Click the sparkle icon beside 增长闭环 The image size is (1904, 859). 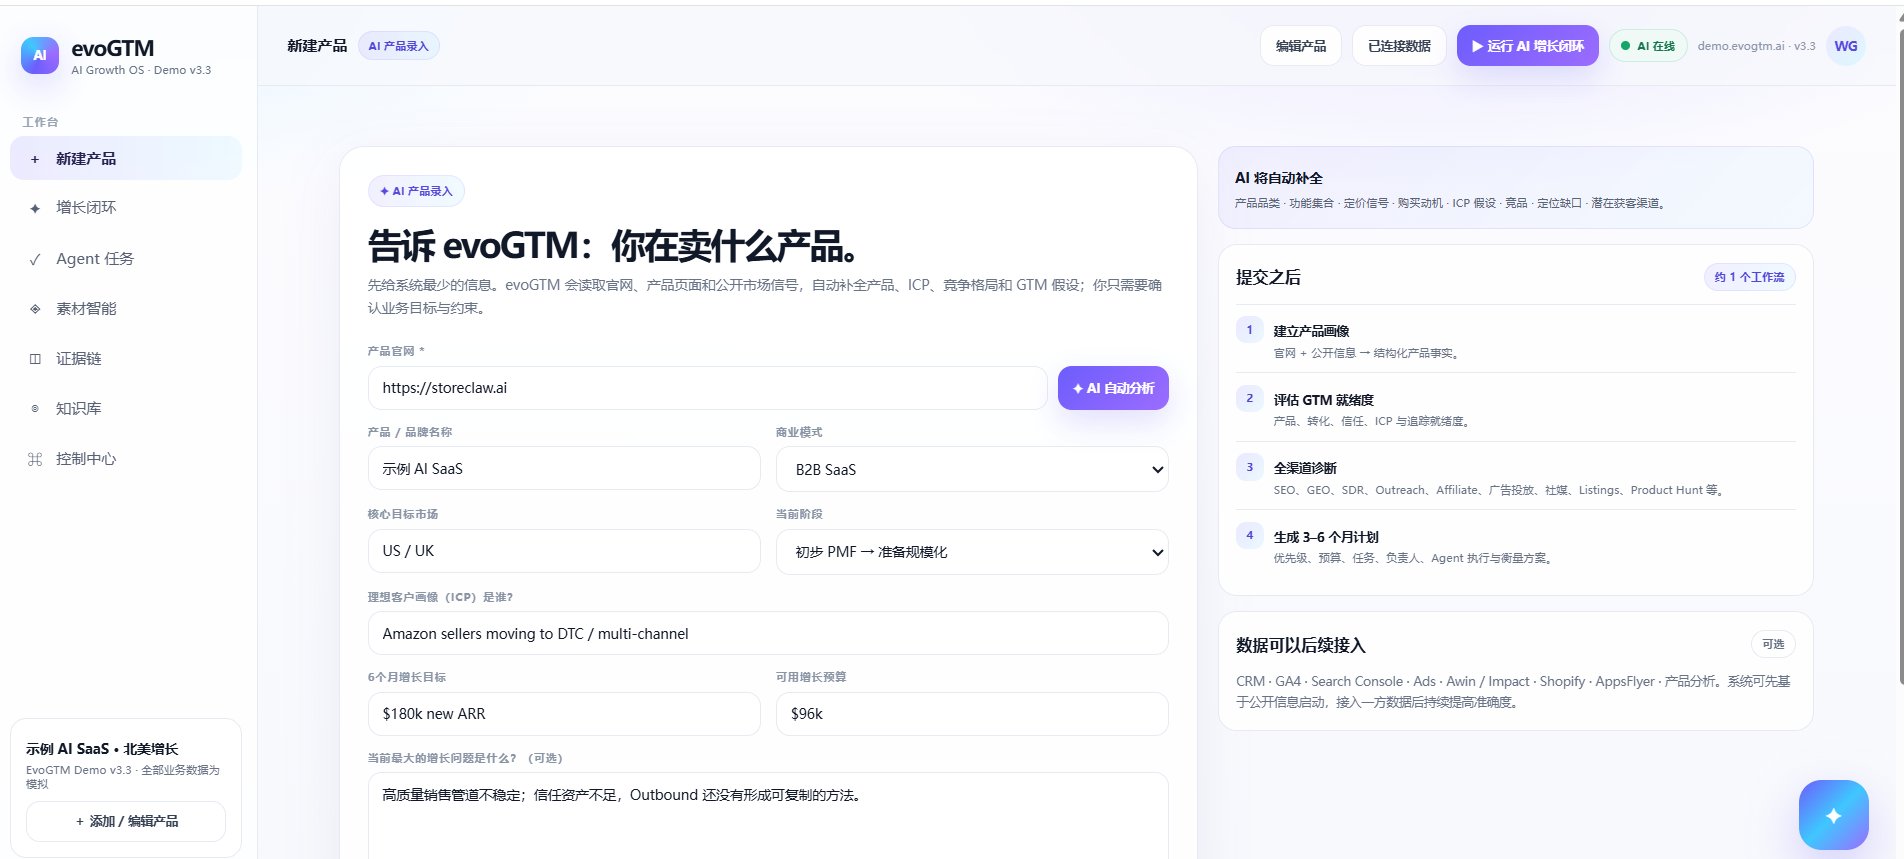[35, 208]
